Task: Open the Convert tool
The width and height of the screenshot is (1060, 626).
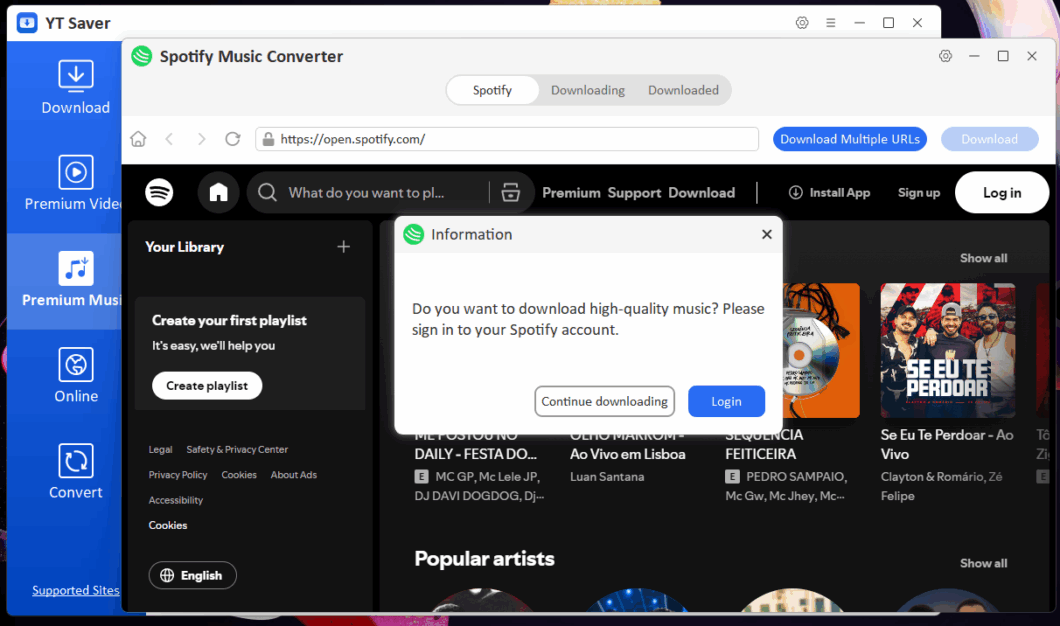Action: 75,471
